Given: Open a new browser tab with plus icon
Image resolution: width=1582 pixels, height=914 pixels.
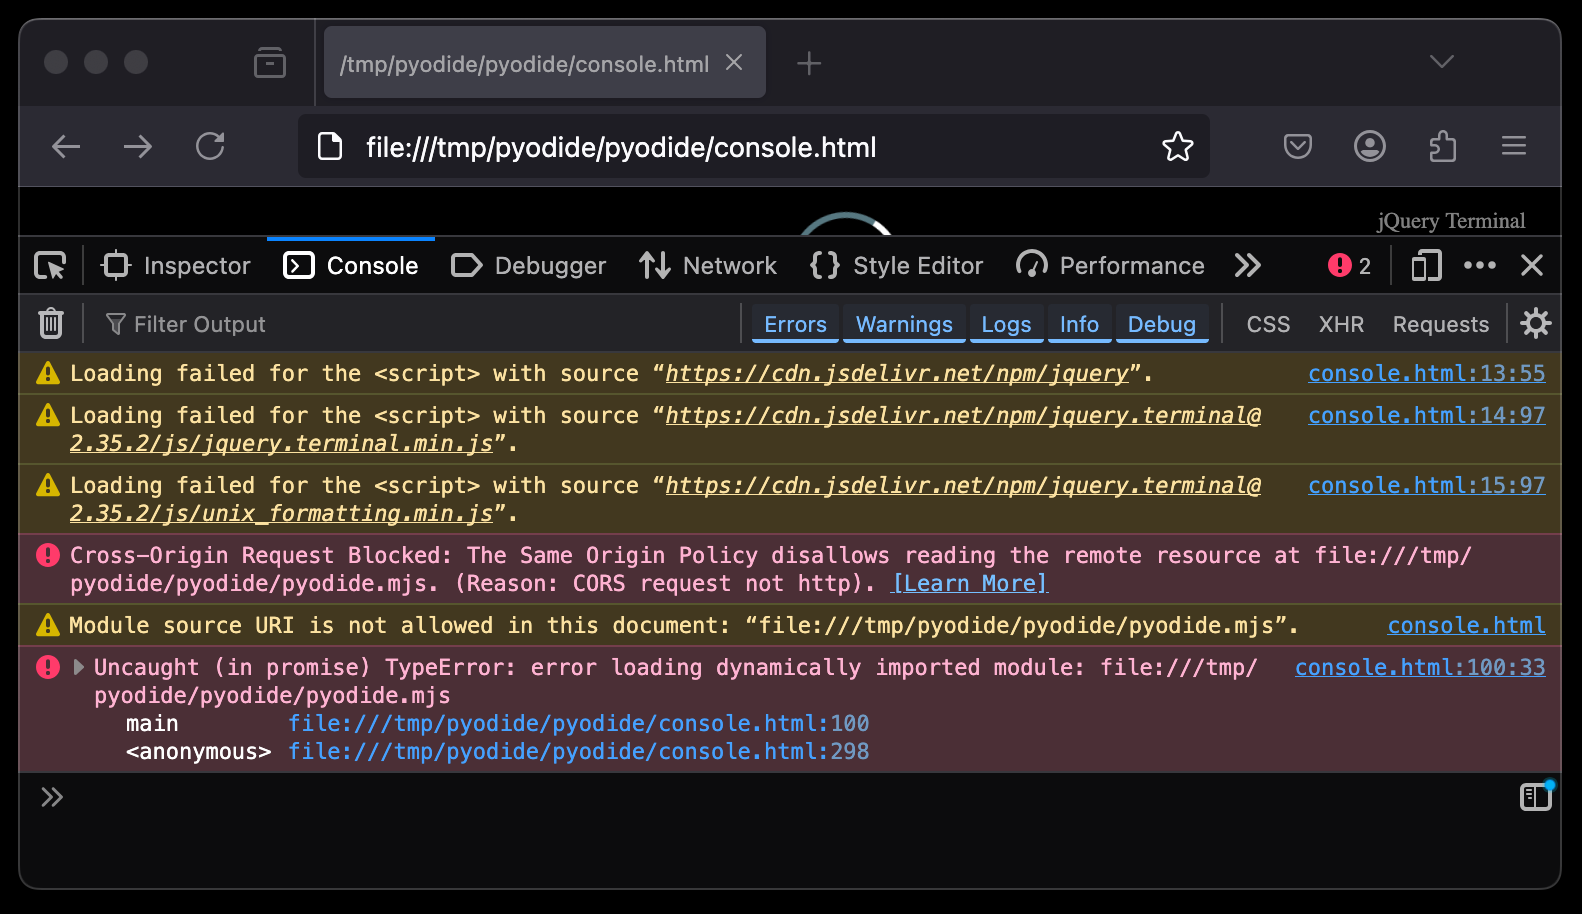Looking at the screenshot, I should coord(809,64).
